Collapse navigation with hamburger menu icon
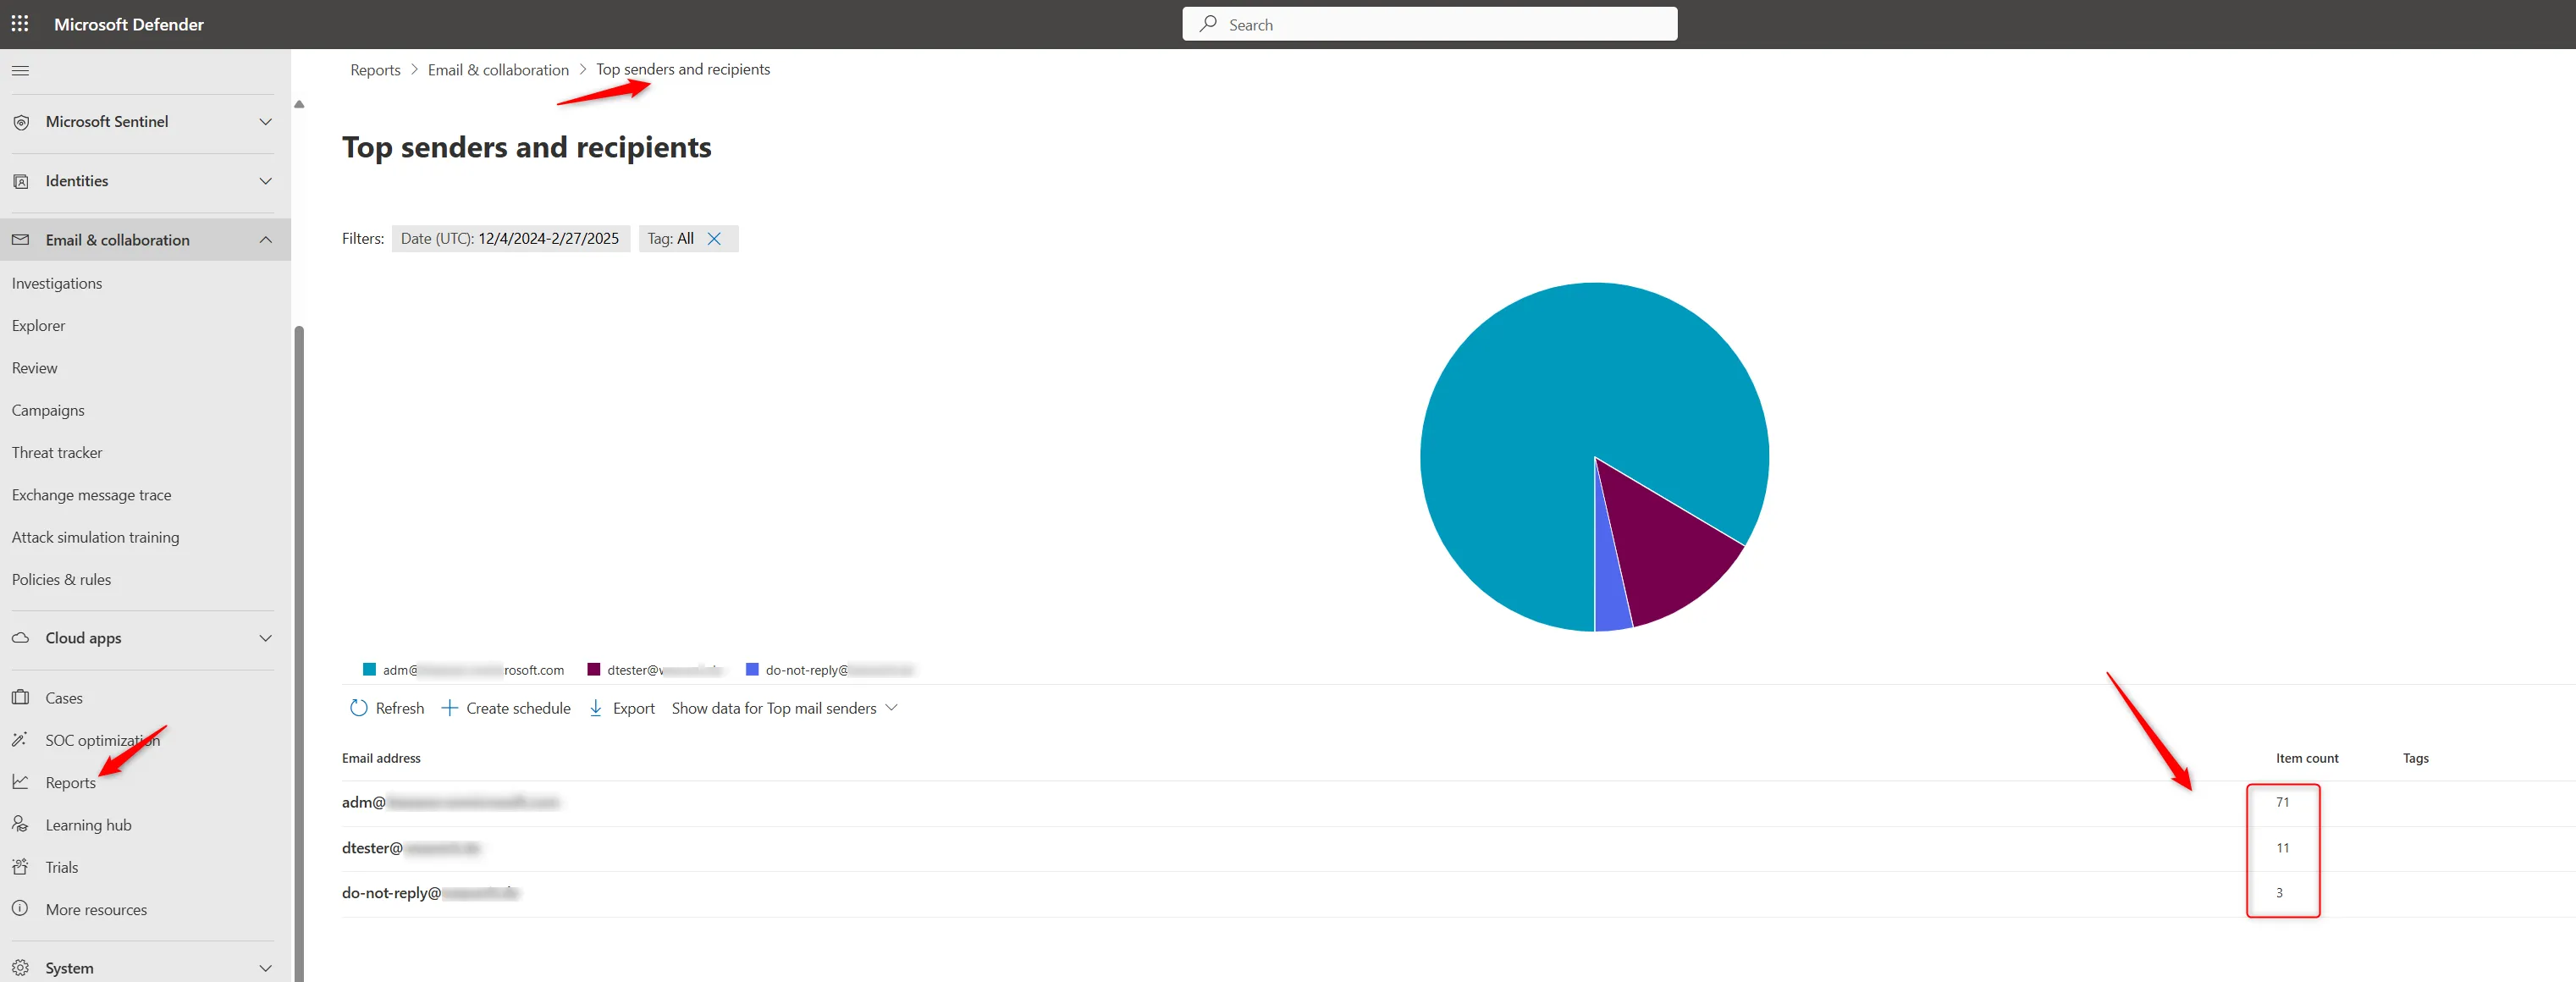The height and width of the screenshot is (982, 2576). (20, 71)
